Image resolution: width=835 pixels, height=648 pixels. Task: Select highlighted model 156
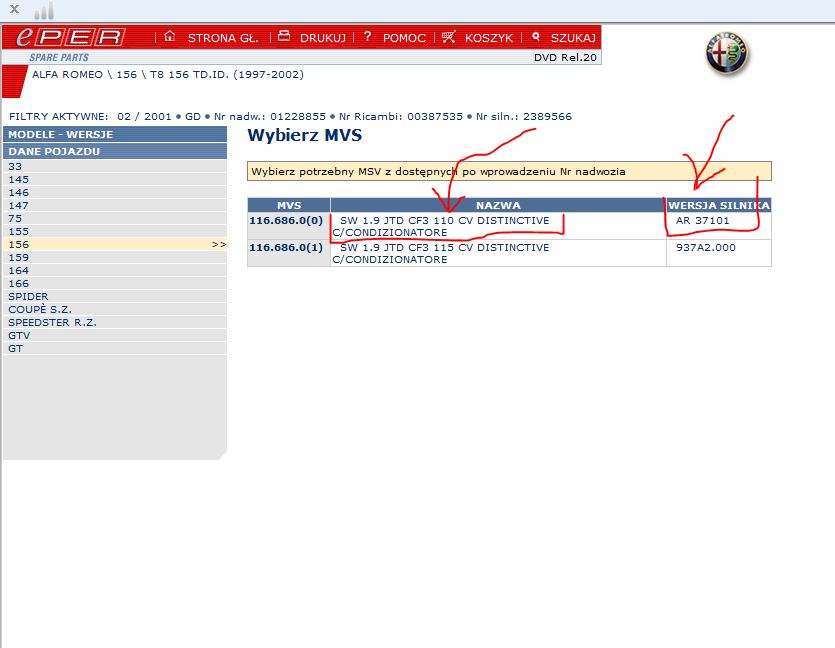(115, 244)
